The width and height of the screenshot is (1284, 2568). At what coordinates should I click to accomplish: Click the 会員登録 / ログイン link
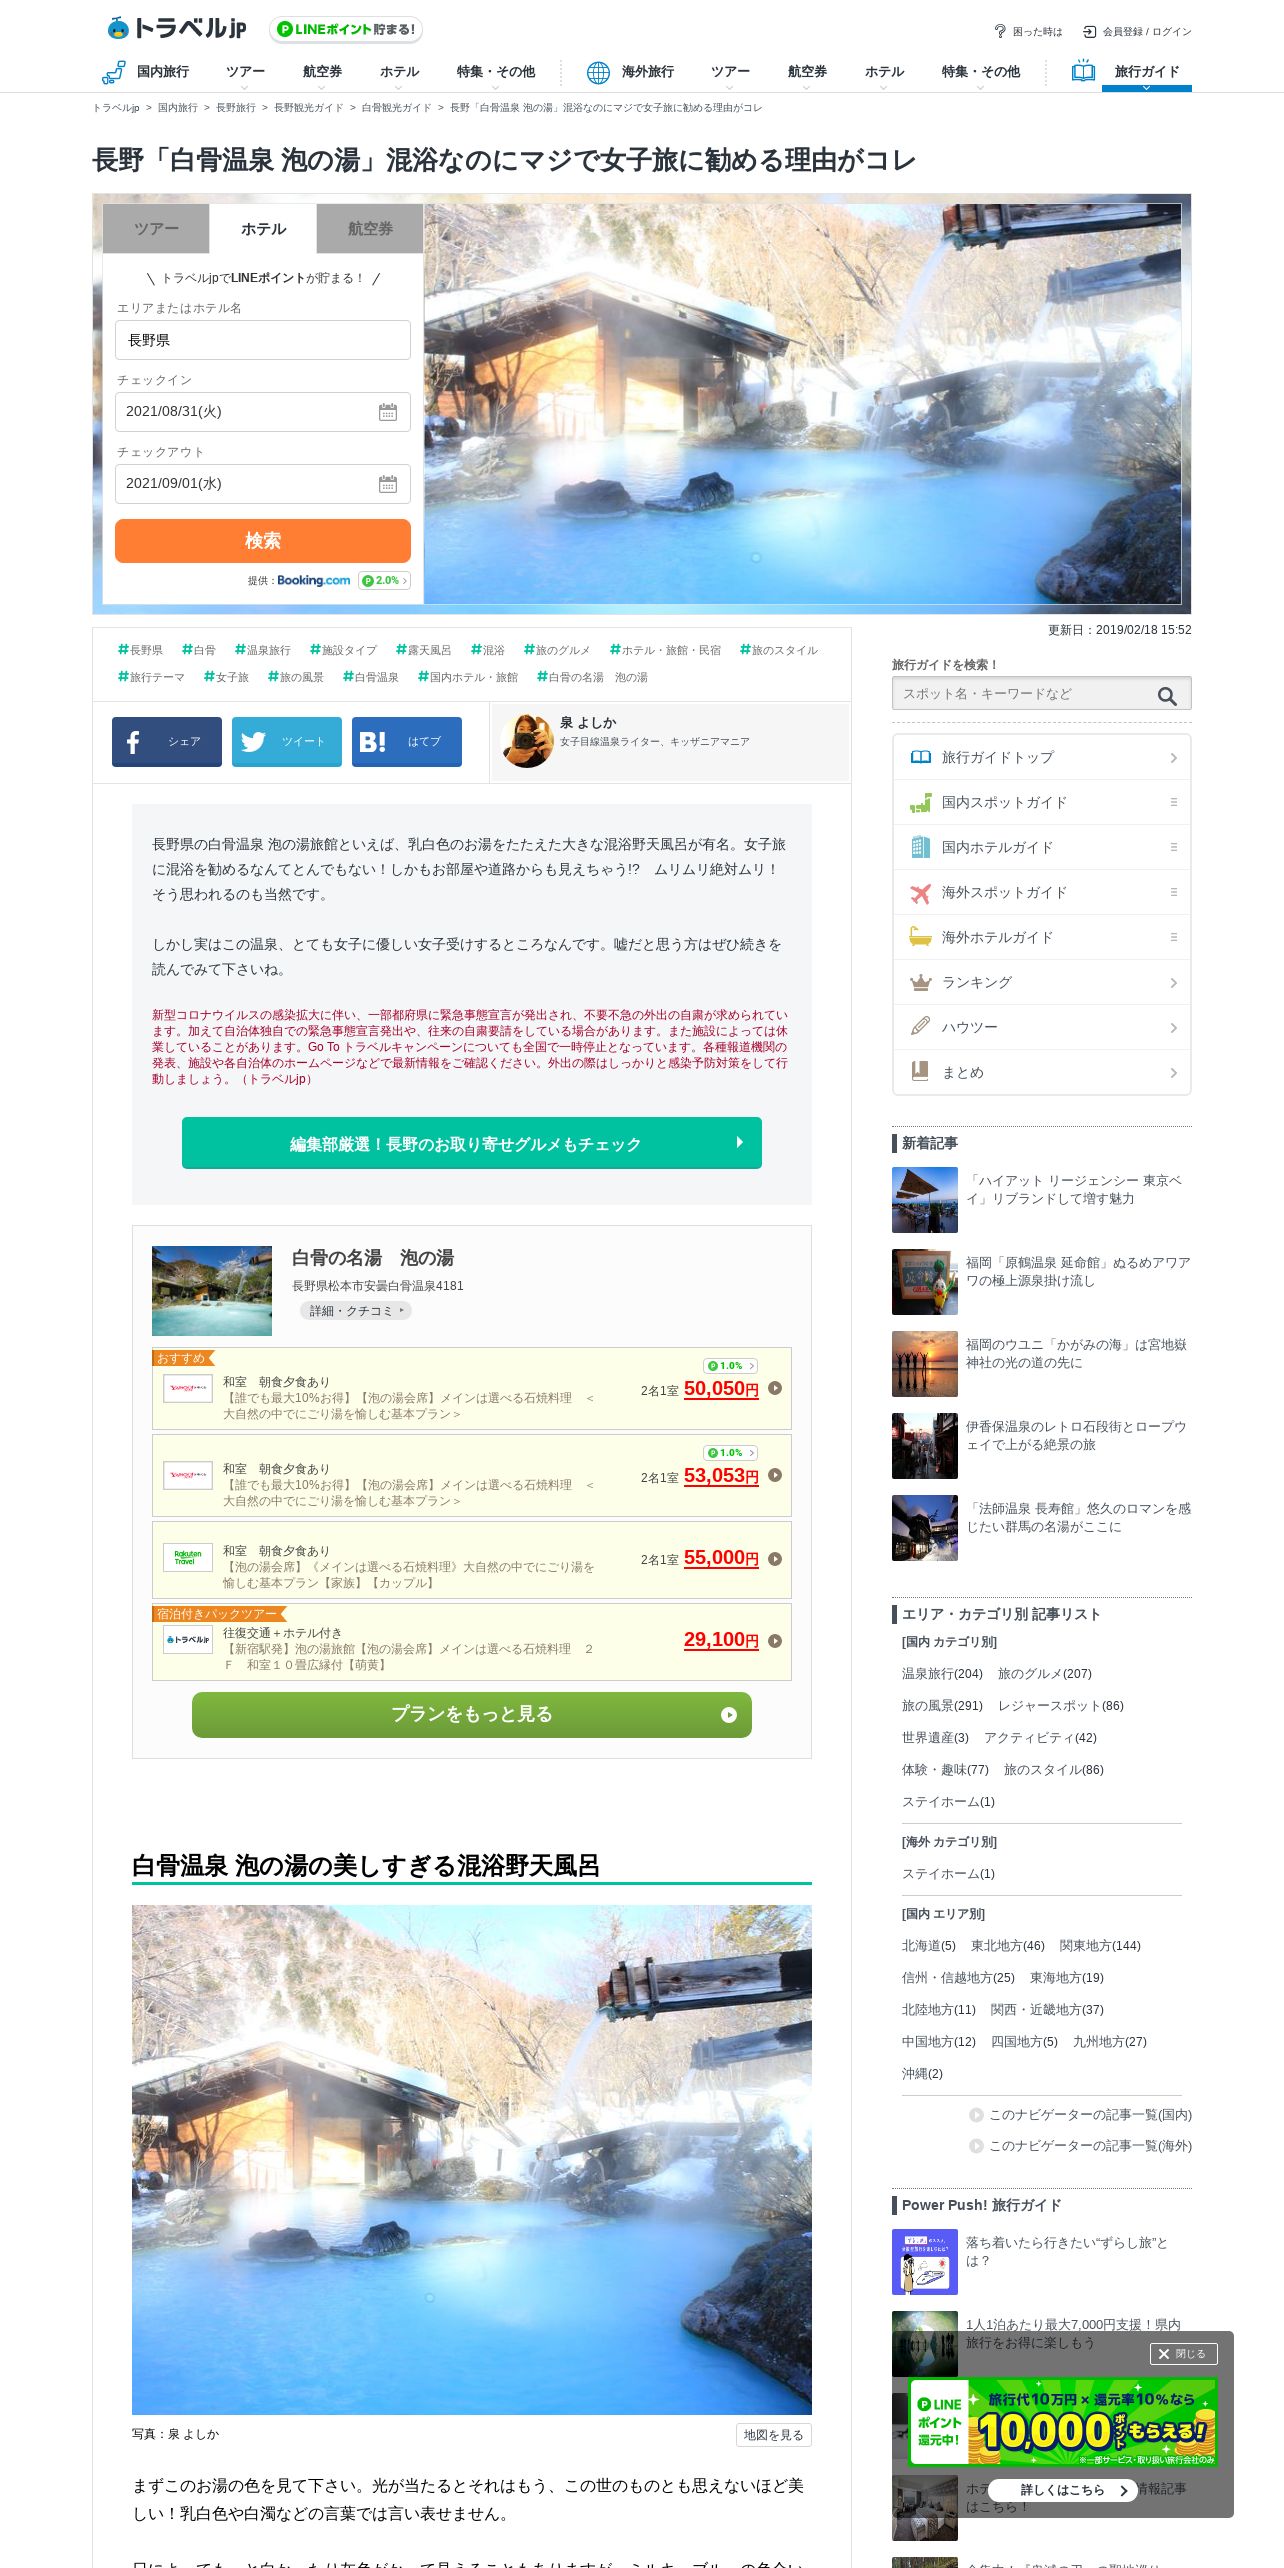click(1147, 32)
